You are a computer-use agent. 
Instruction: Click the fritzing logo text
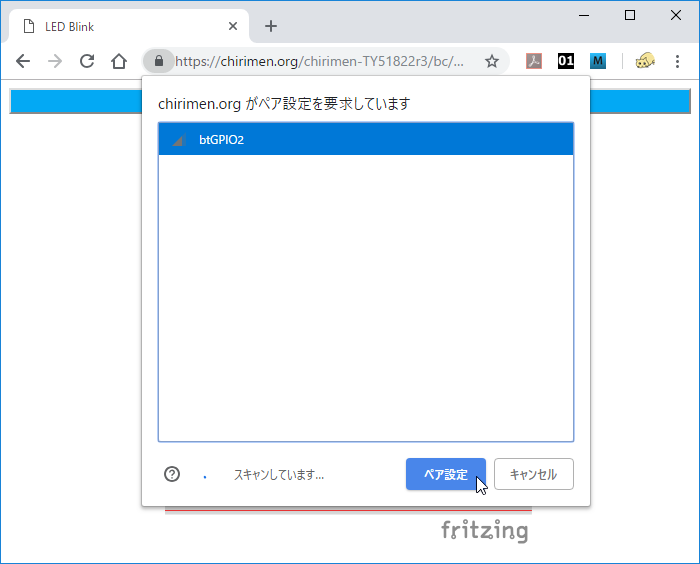485,530
